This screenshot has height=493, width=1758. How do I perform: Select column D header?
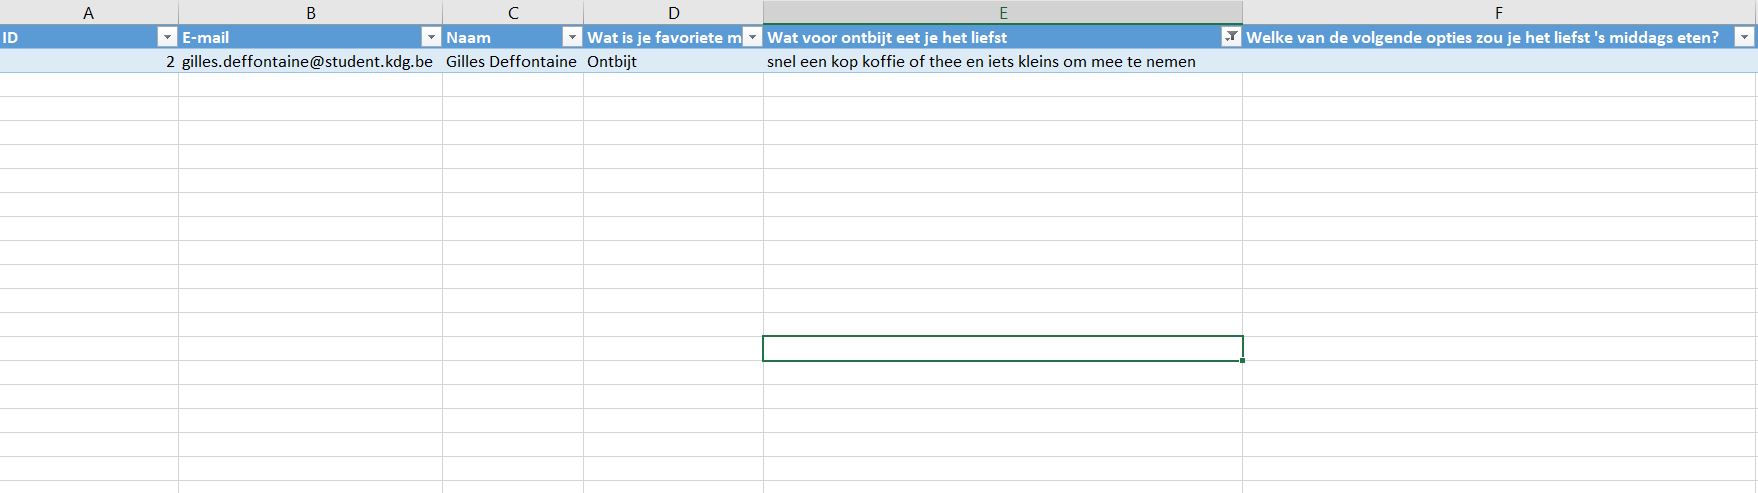click(673, 13)
